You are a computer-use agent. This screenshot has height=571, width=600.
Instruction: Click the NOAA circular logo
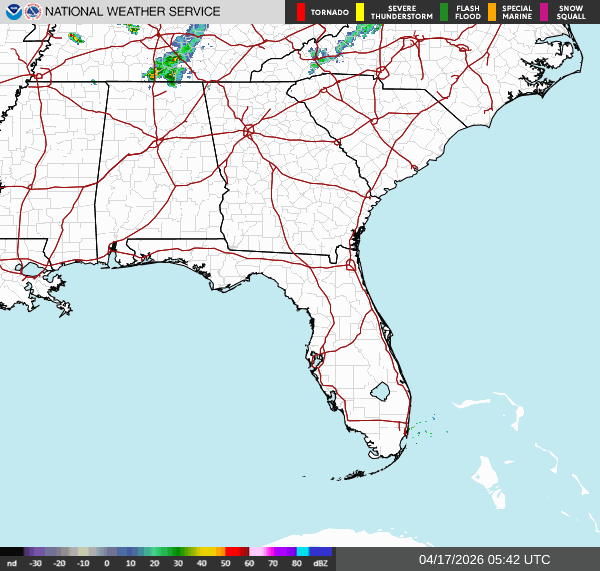coord(13,12)
